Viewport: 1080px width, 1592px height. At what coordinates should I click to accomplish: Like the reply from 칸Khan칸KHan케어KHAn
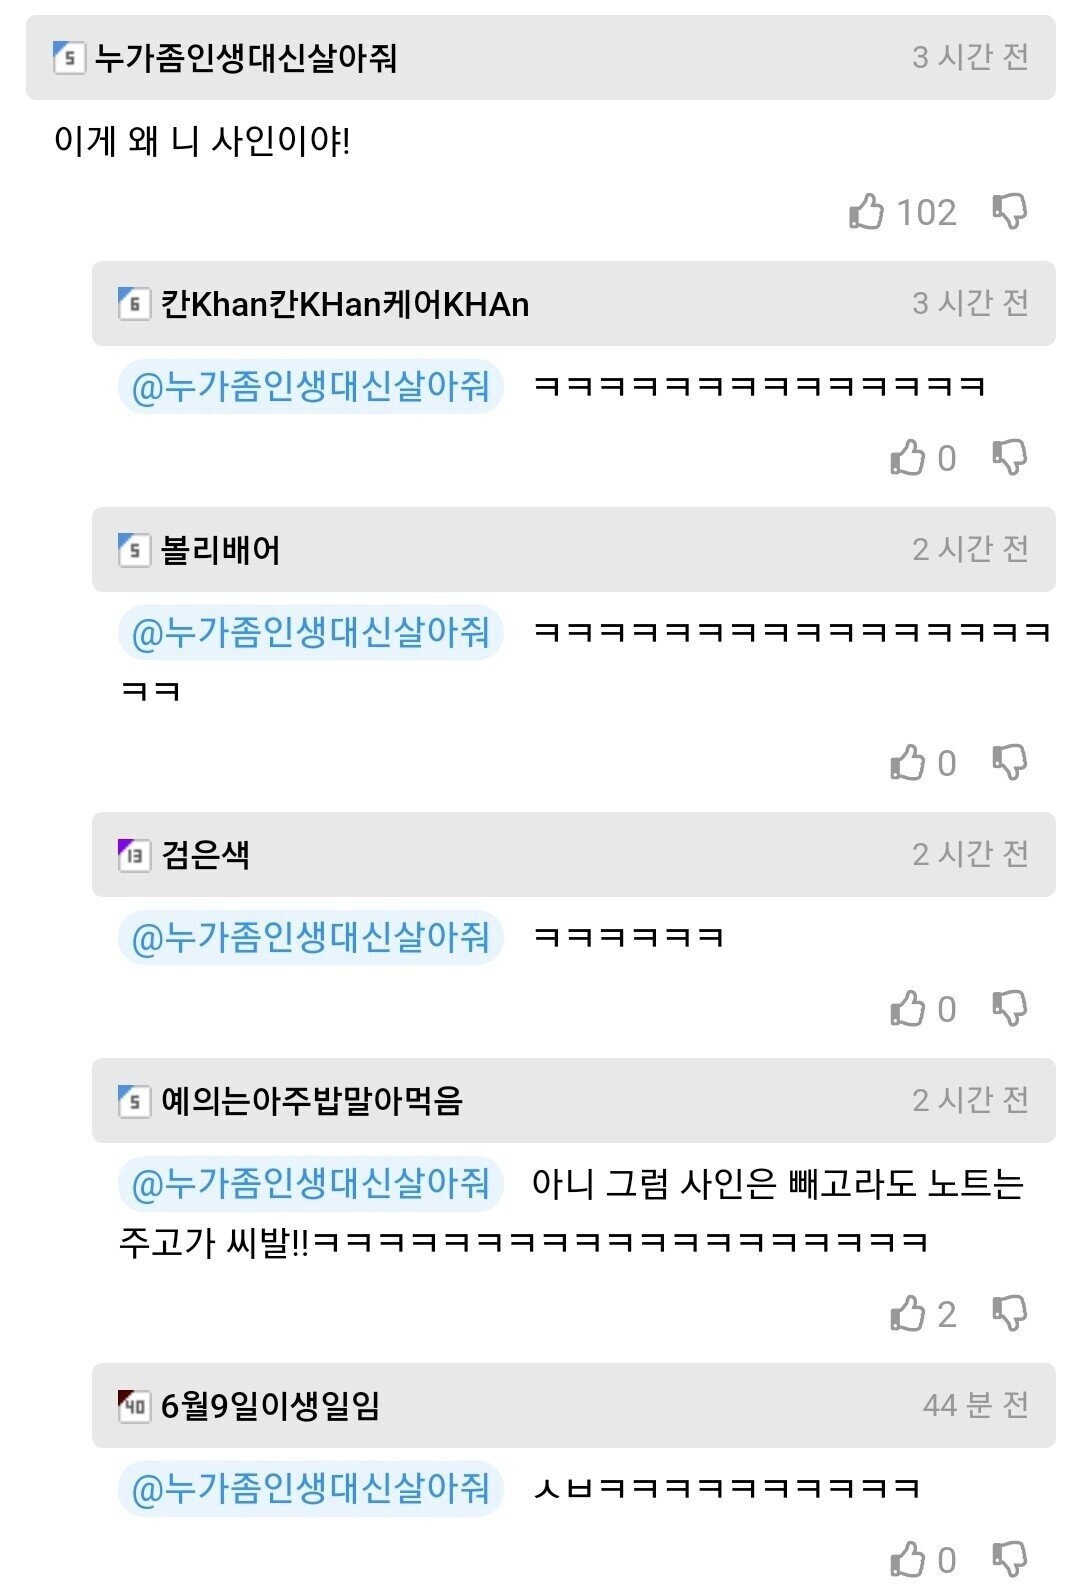(908, 457)
